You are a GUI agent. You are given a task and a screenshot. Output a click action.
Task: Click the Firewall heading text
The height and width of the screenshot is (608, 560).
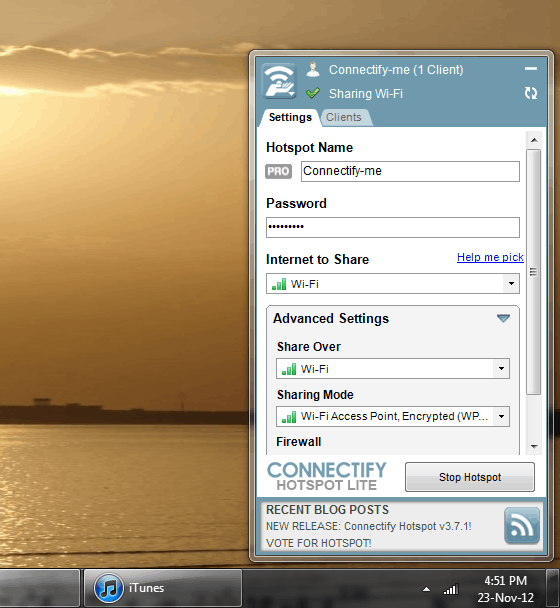coord(299,442)
